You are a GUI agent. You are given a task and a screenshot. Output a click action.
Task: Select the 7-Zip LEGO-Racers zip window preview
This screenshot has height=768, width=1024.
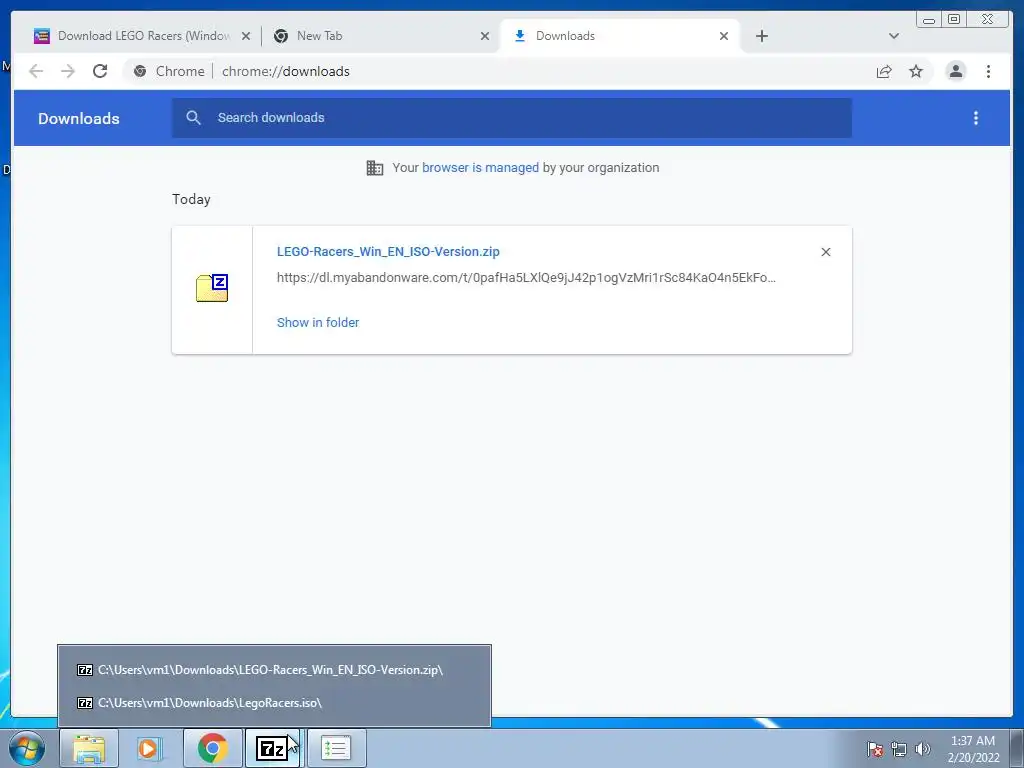click(x=274, y=669)
